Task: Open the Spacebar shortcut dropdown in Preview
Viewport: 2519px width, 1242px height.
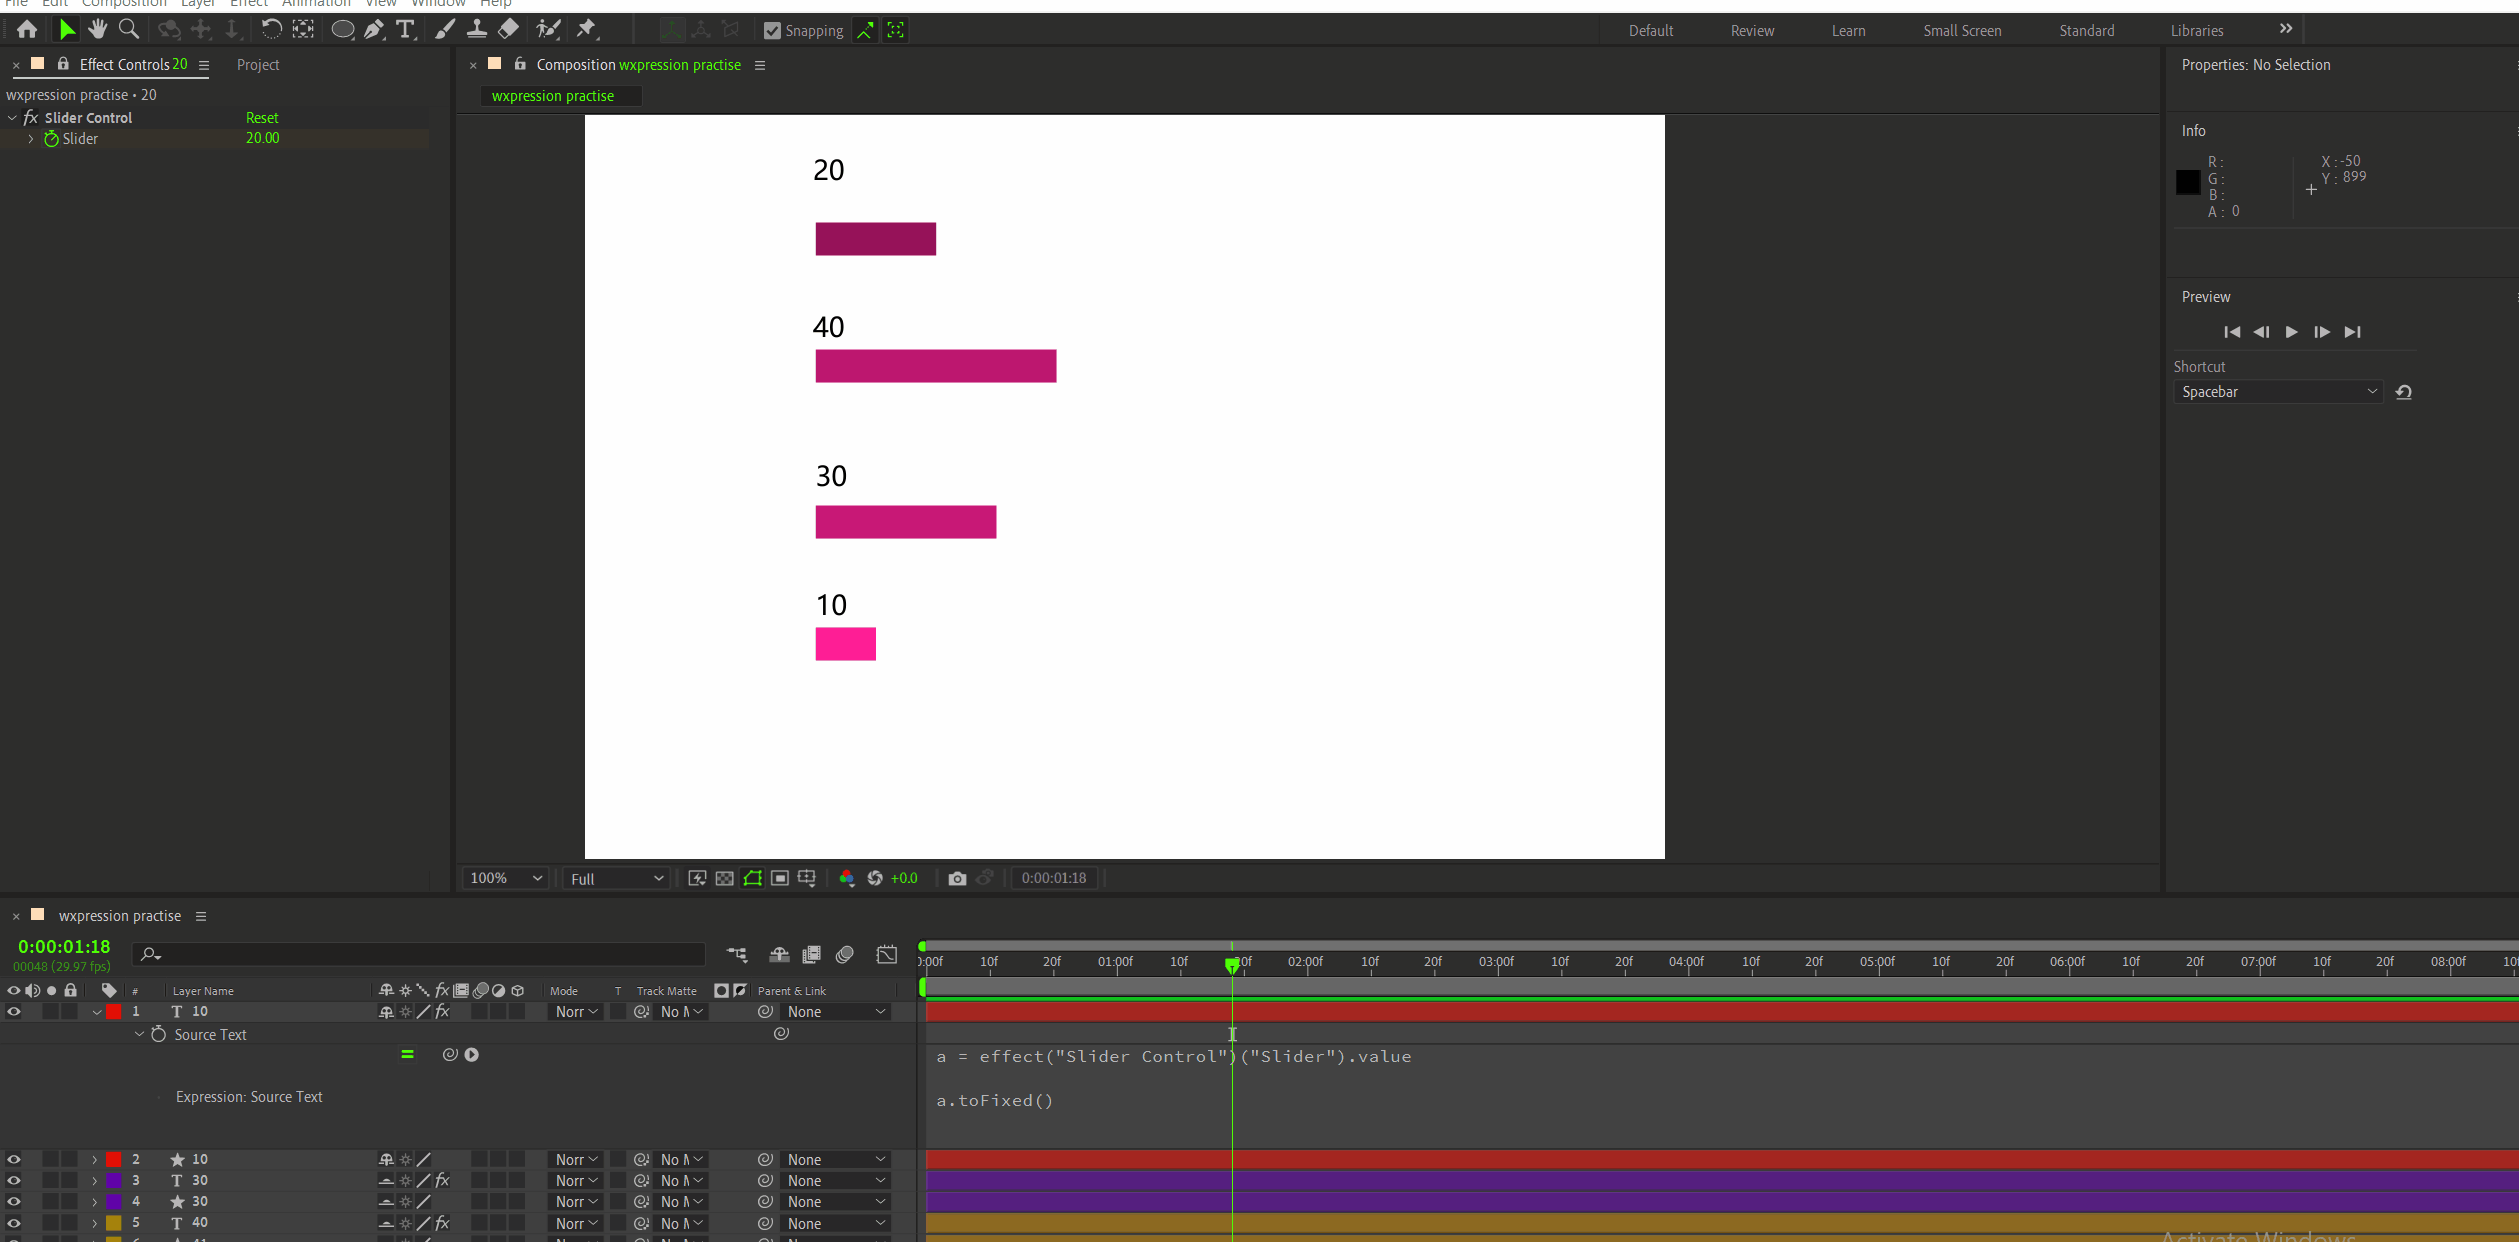Action: pos(2277,392)
